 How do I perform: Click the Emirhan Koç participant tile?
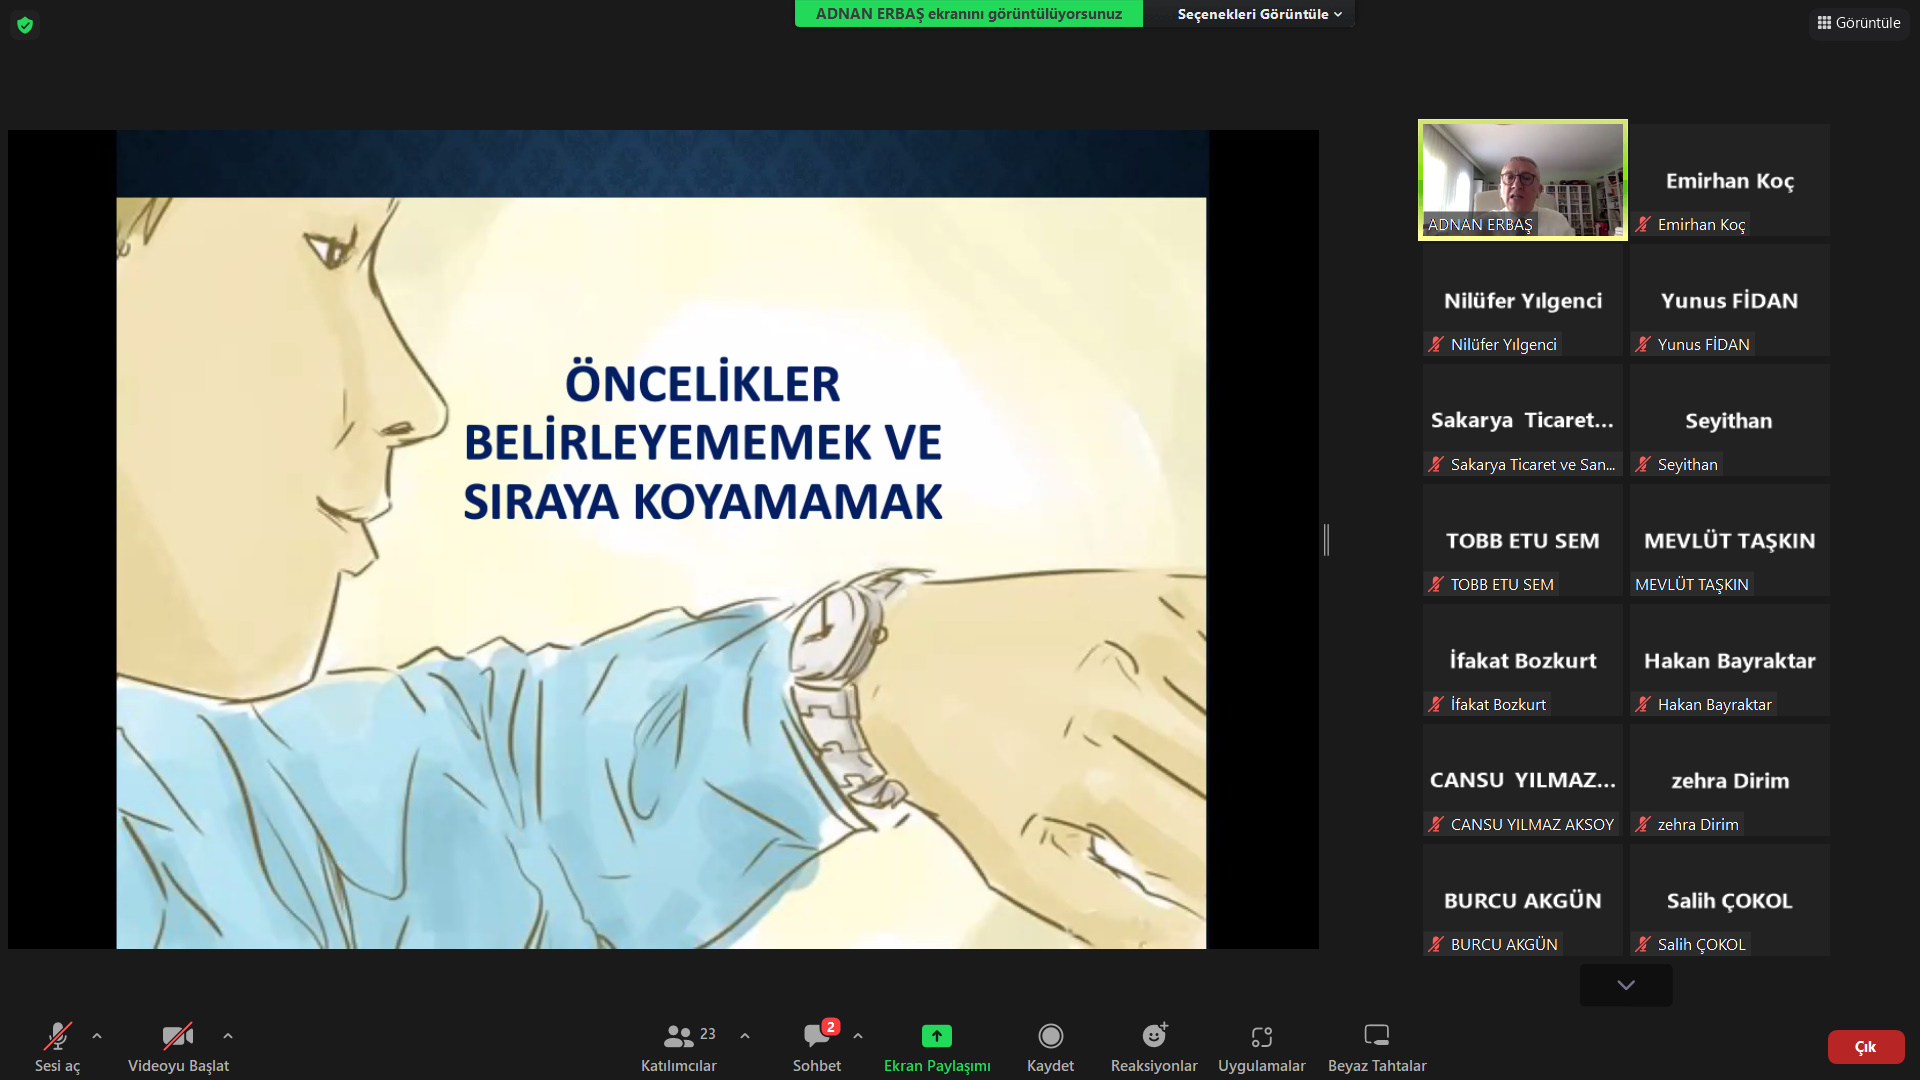pos(1729,180)
